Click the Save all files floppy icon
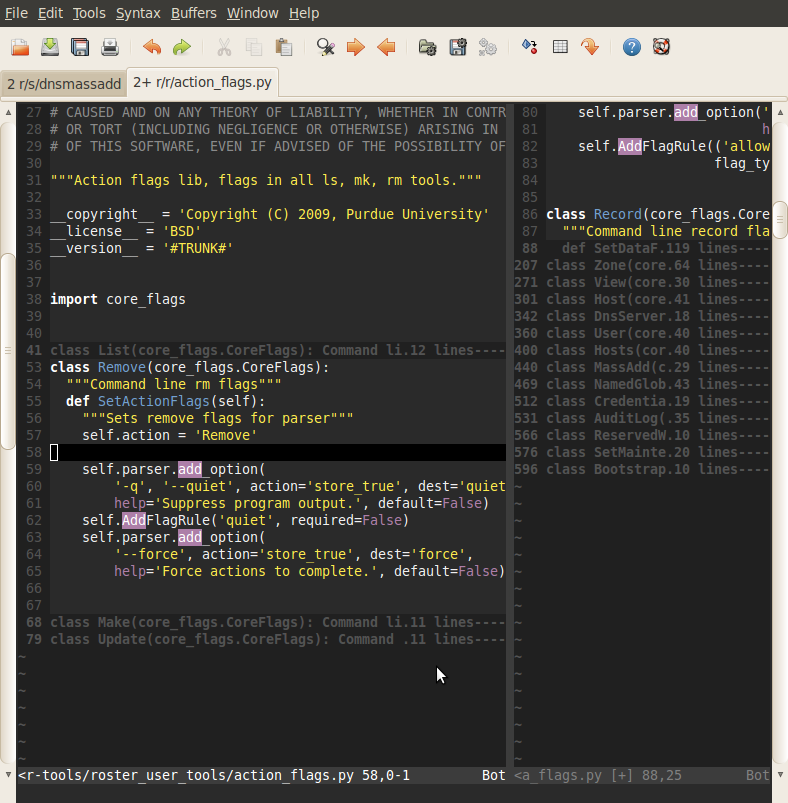The height and width of the screenshot is (803, 788). tap(80, 47)
